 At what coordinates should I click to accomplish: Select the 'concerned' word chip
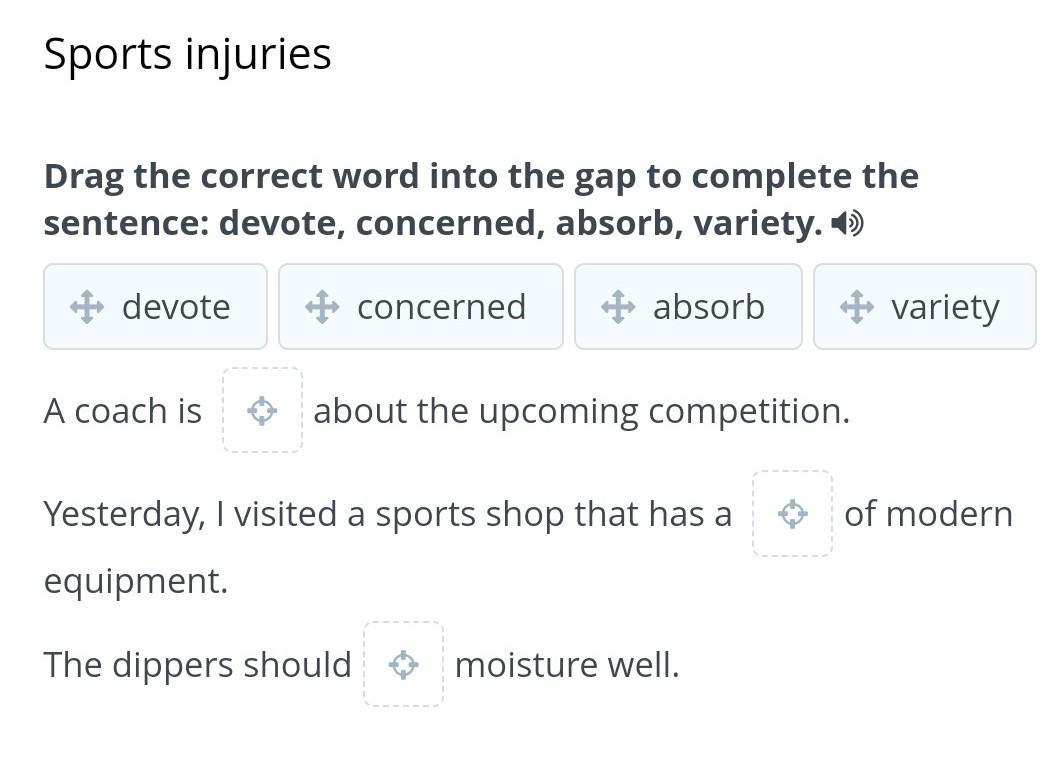pos(421,307)
